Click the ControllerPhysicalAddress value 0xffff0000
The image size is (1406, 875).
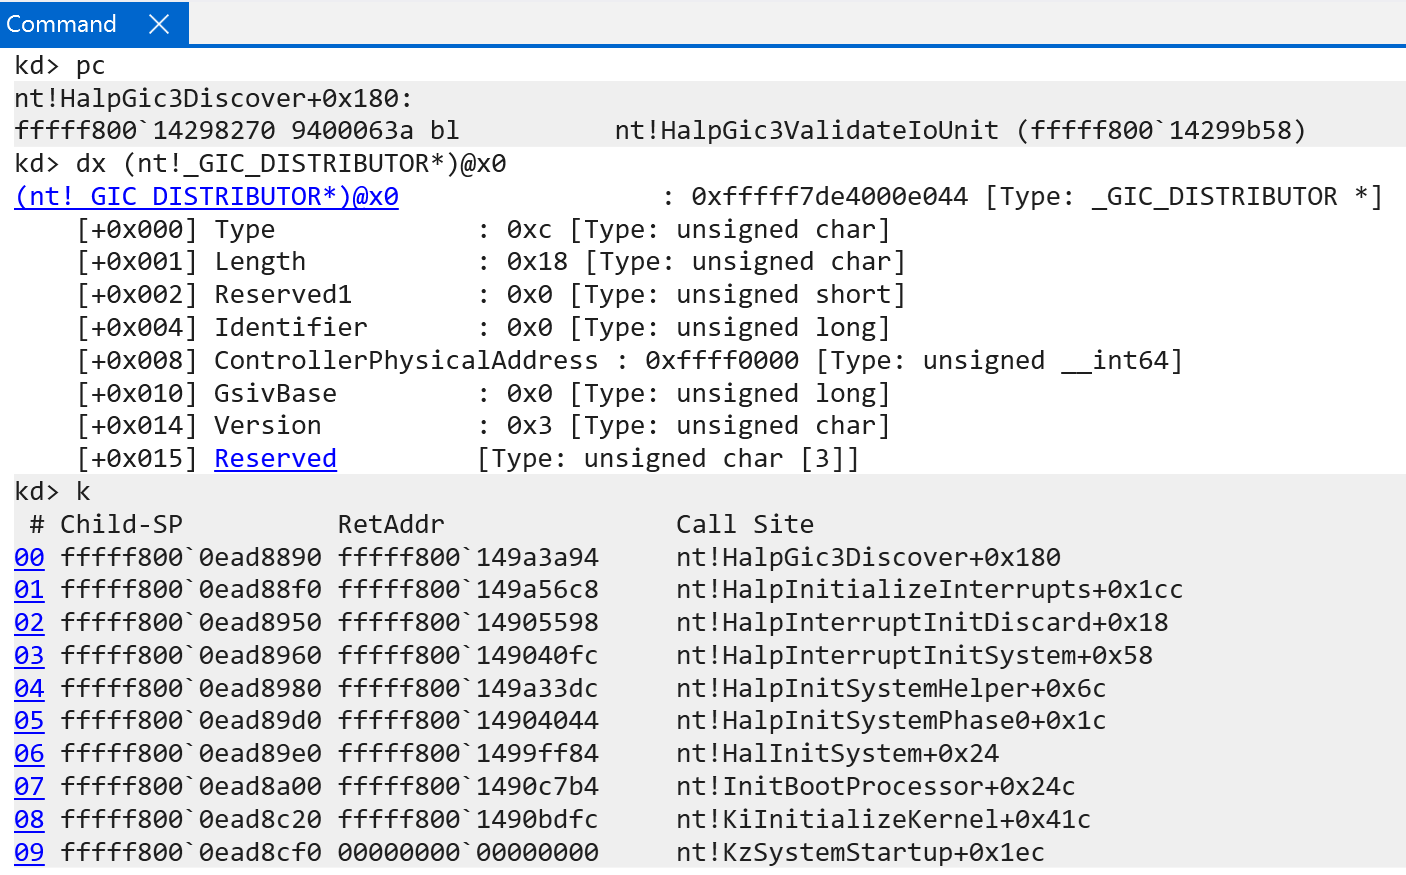[721, 361]
